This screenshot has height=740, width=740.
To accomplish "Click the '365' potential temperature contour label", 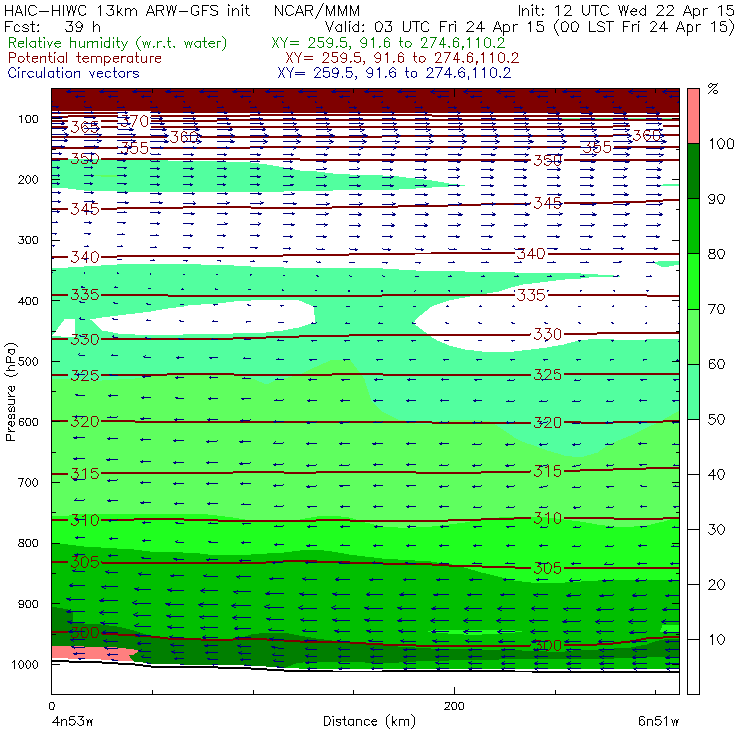I will click(x=85, y=127).
